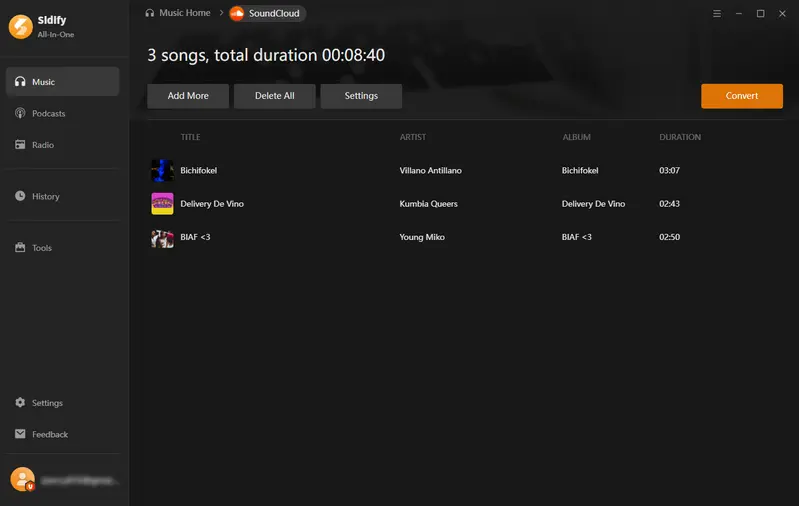Click the headphones icon beside Music Home
This screenshot has height=506, width=799.
(x=149, y=13)
